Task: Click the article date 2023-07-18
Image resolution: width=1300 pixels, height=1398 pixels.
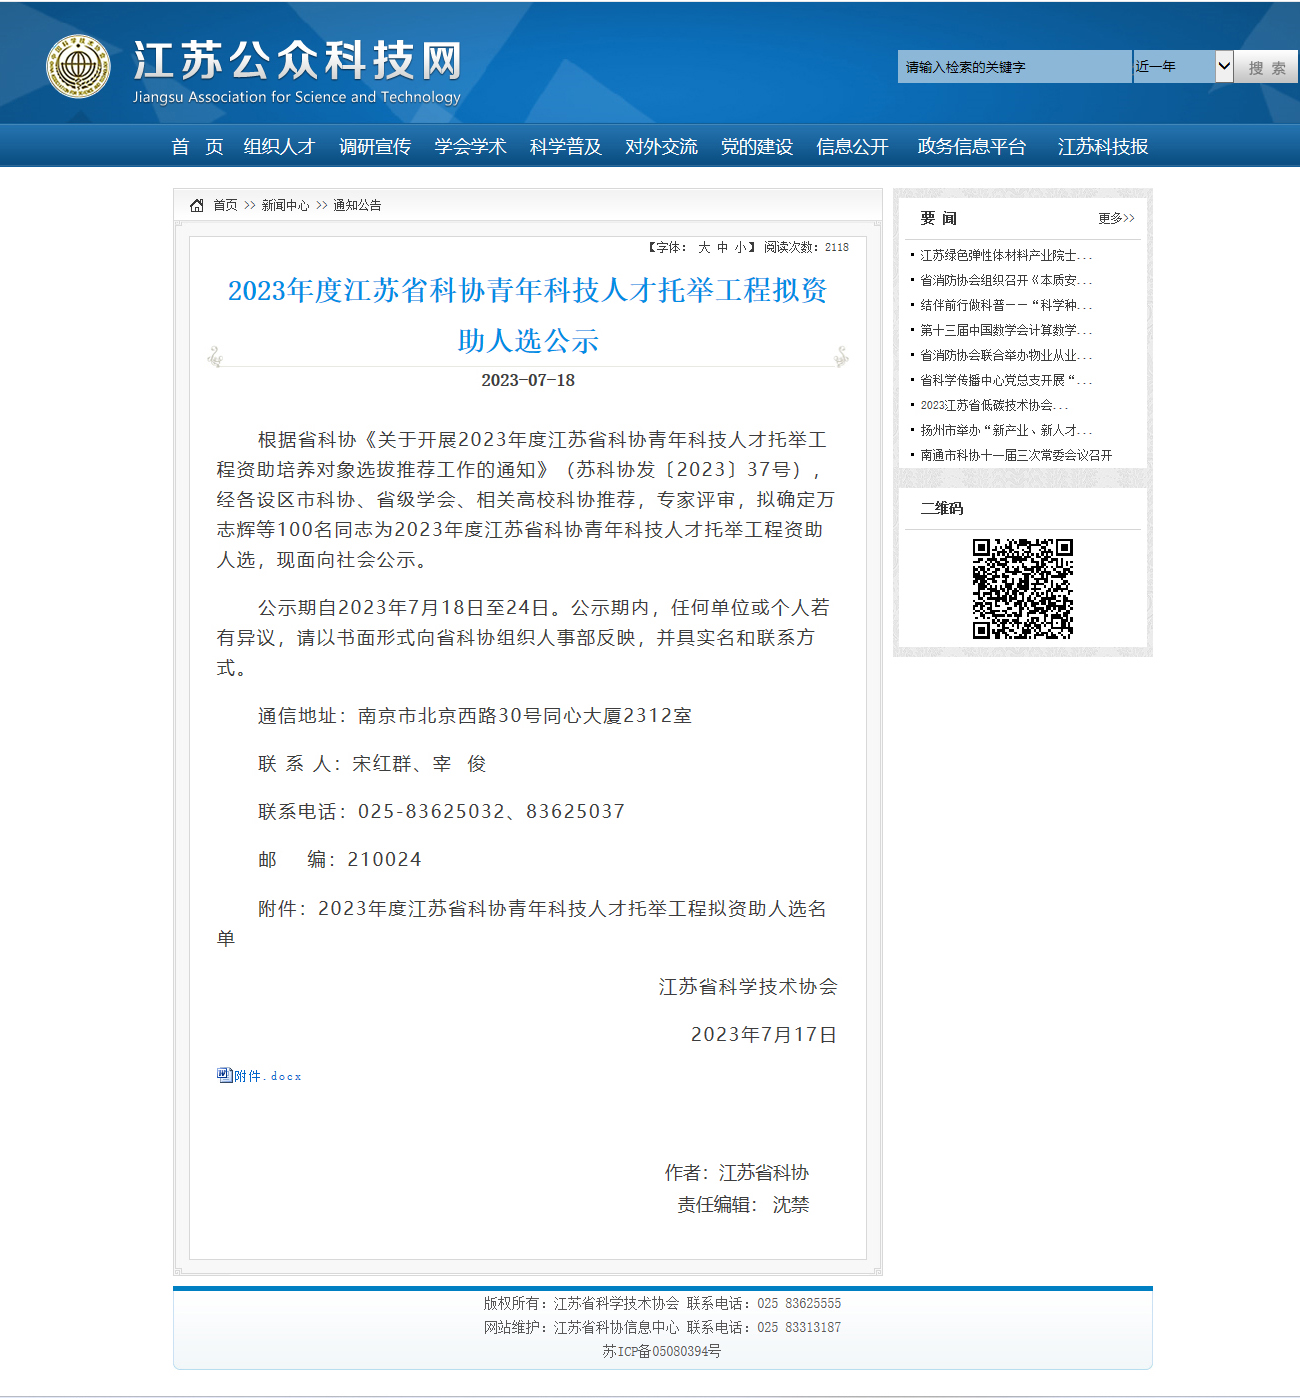Action: point(528,380)
